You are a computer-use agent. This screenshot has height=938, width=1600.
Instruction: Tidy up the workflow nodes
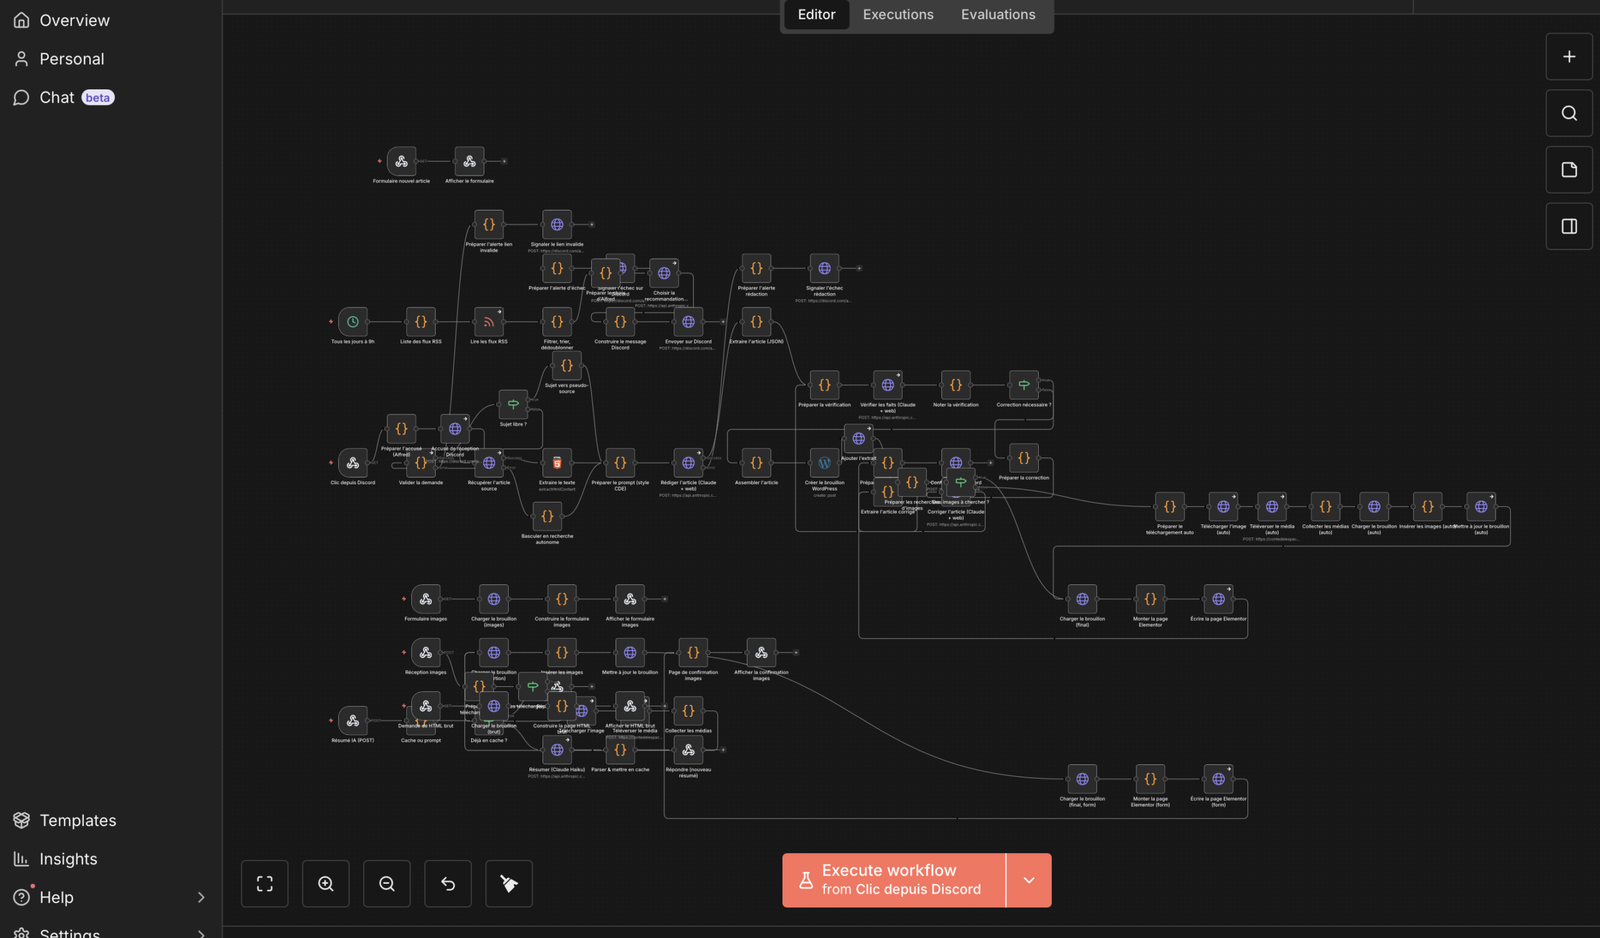(x=509, y=884)
